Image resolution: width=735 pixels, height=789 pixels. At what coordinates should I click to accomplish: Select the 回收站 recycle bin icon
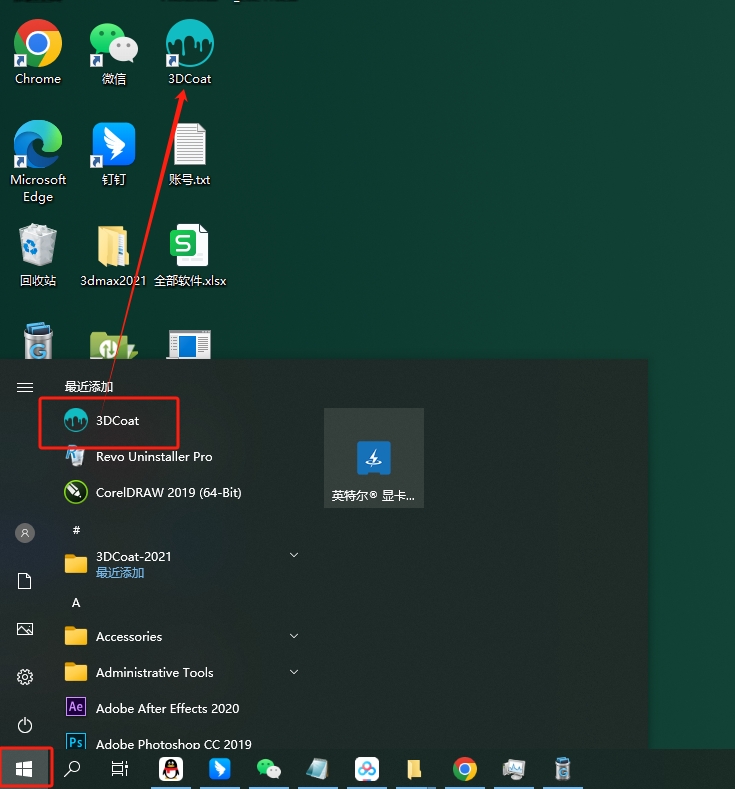click(38, 255)
